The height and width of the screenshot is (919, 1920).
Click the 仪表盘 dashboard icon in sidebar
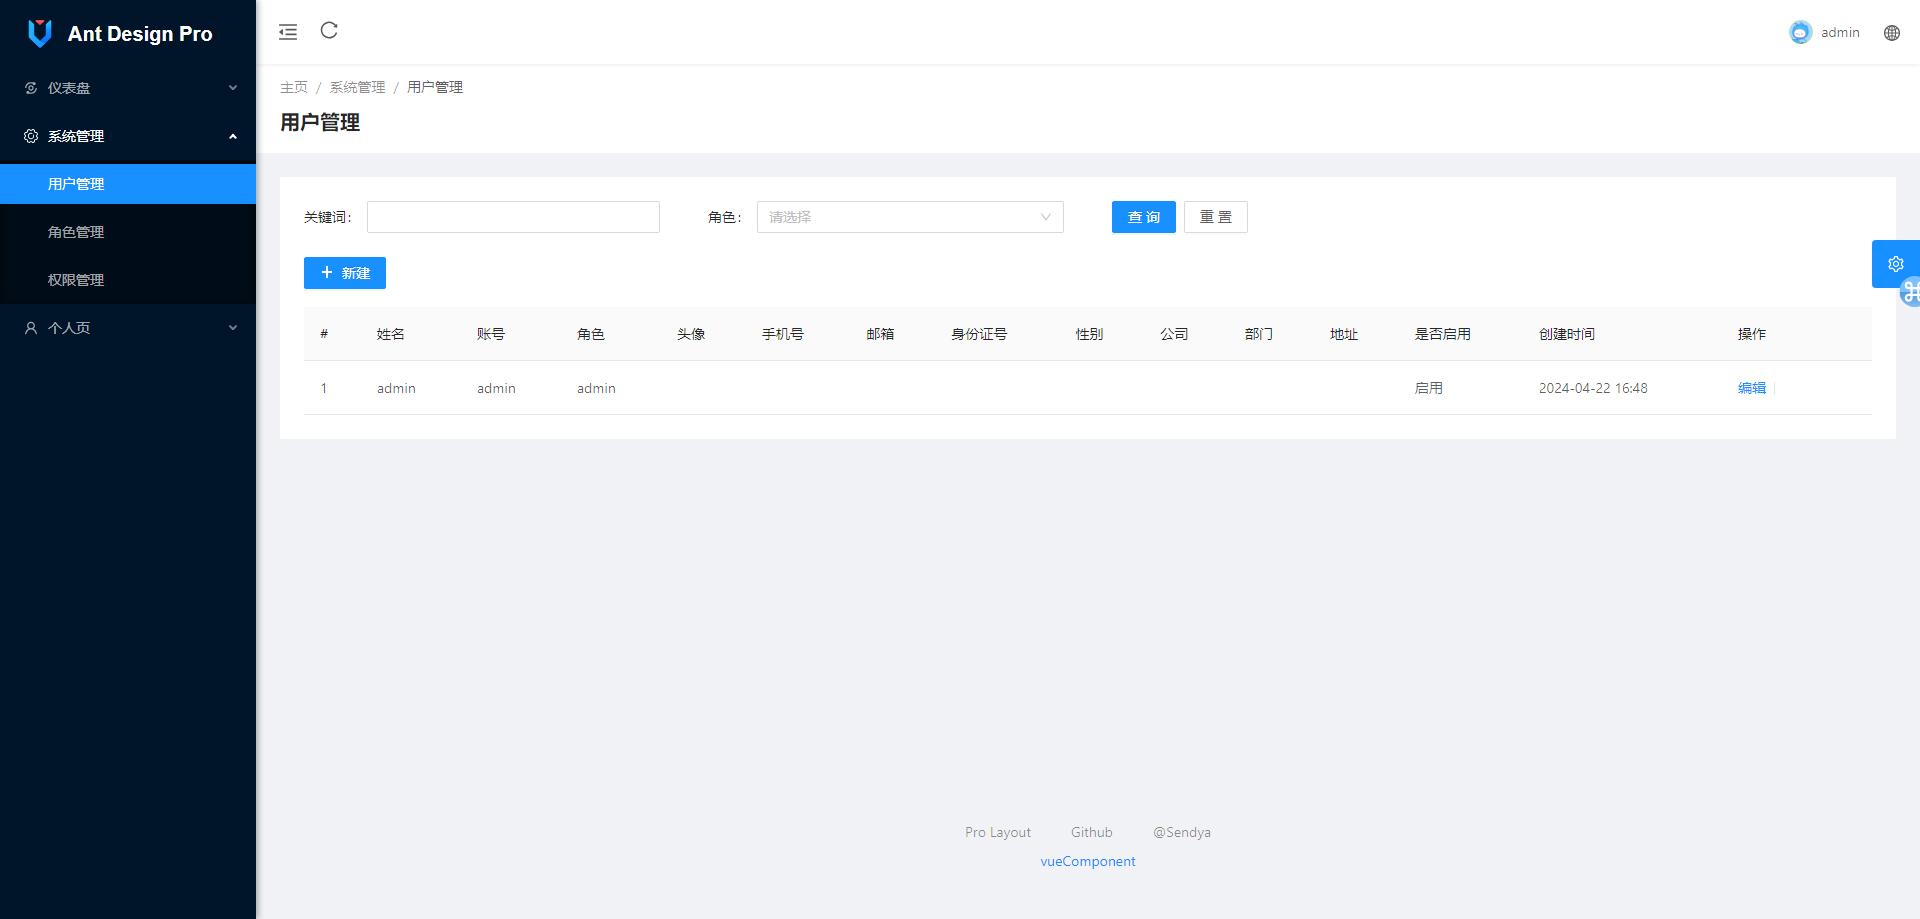click(31, 88)
